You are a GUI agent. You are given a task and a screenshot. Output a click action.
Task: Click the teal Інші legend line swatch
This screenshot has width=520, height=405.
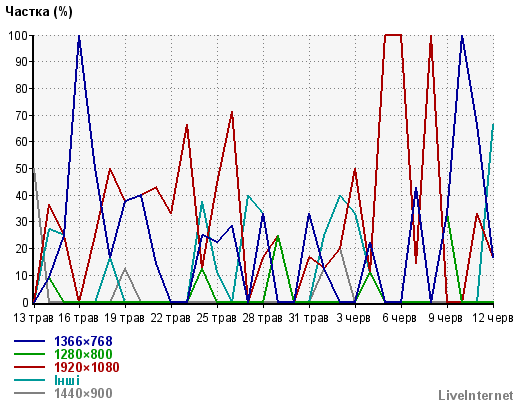coord(29,380)
